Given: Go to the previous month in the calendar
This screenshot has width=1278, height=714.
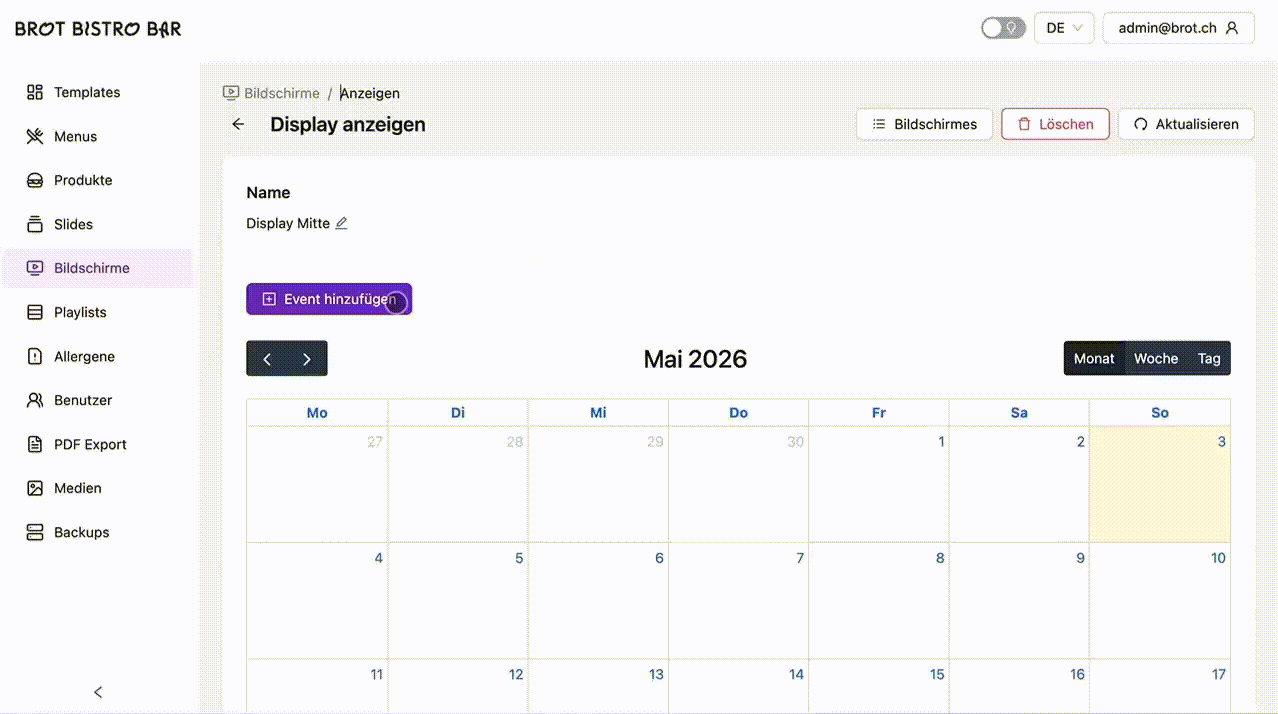Looking at the screenshot, I should (x=267, y=359).
